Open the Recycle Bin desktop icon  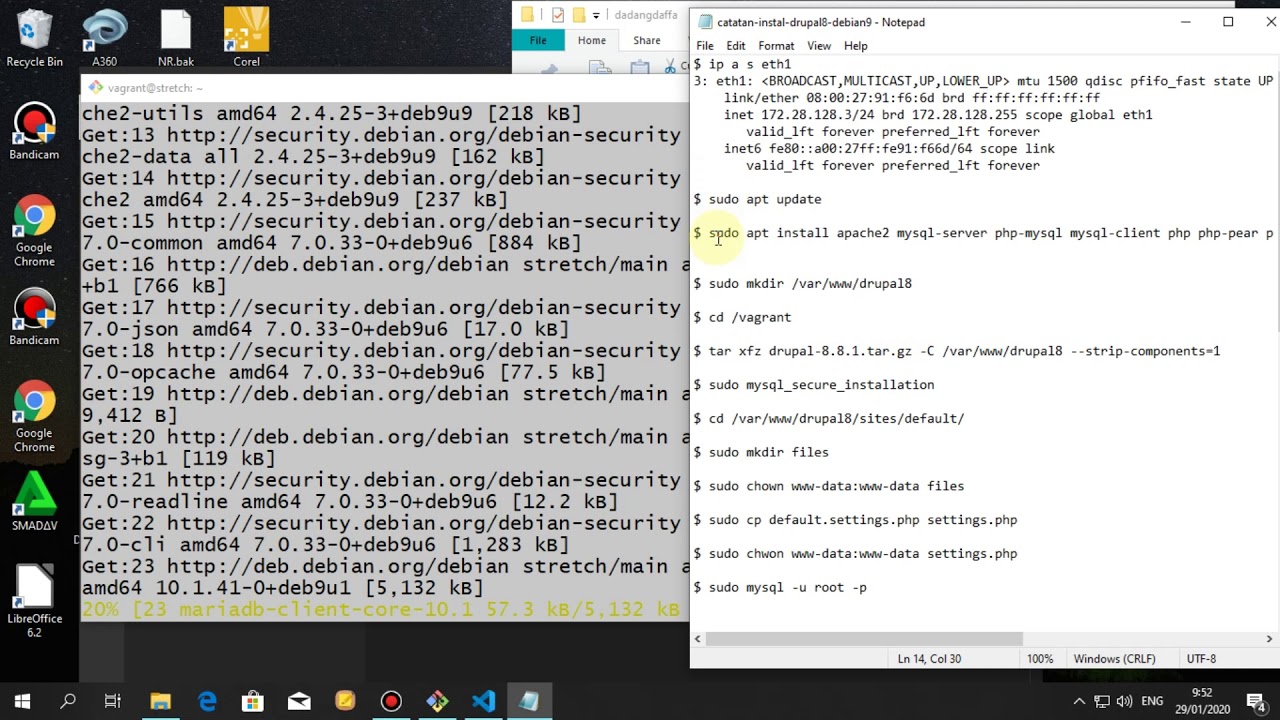point(34,38)
